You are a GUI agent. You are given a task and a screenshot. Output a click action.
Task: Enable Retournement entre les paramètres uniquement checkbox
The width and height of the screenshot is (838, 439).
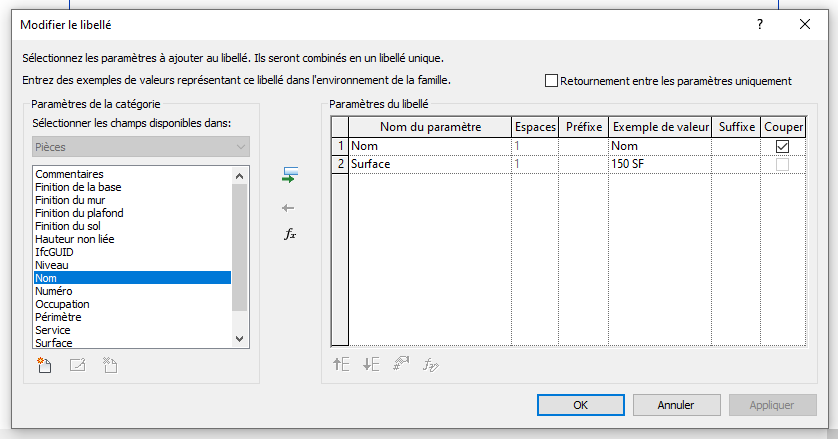pyautogui.click(x=551, y=81)
